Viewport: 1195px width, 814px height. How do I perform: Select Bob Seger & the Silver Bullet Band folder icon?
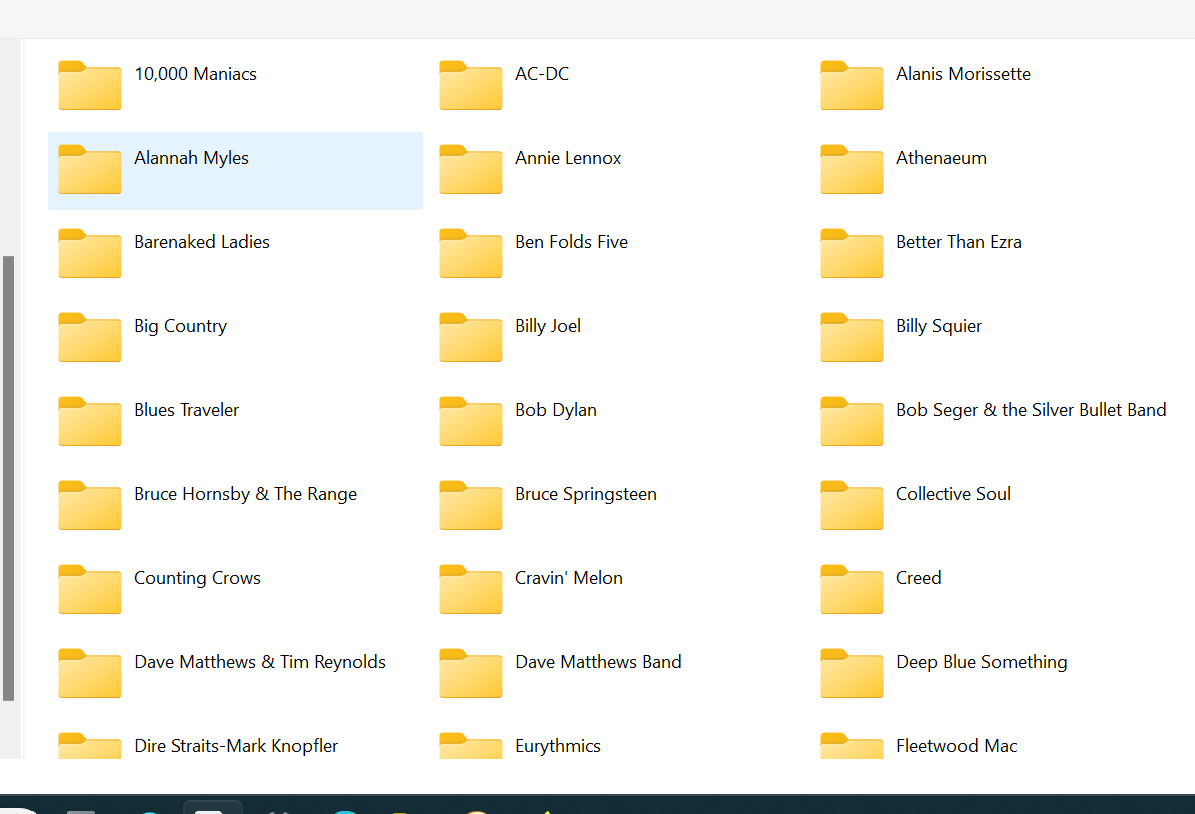852,421
